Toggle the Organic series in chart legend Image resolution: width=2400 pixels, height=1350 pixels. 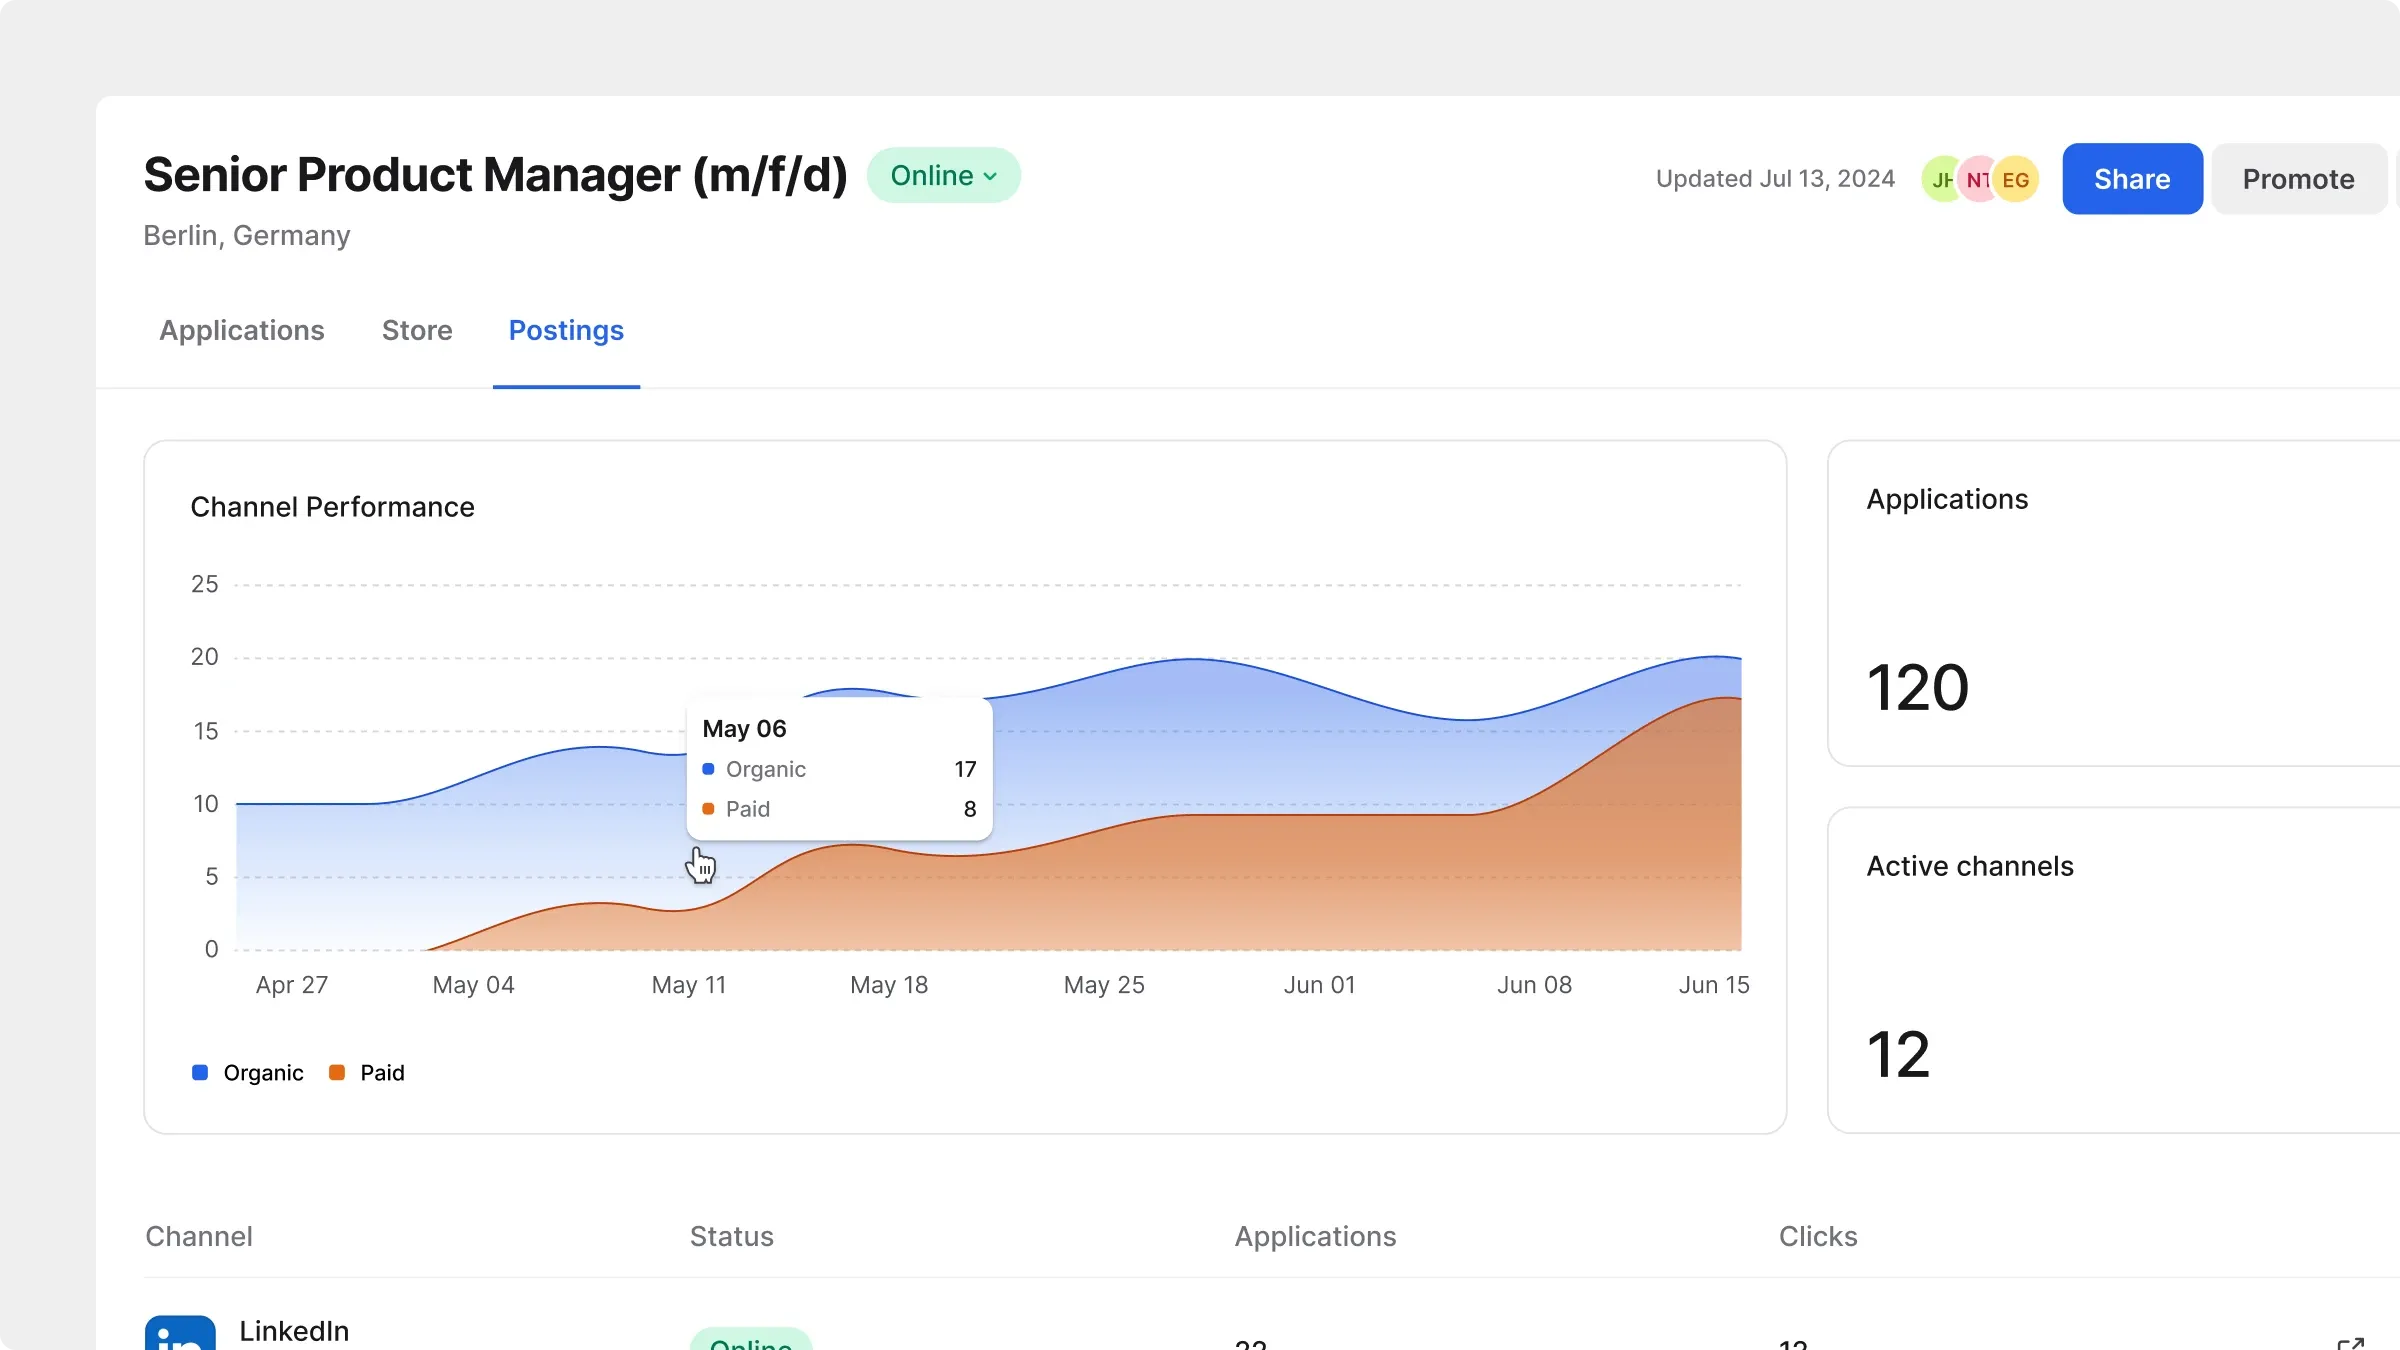(x=248, y=1073)
